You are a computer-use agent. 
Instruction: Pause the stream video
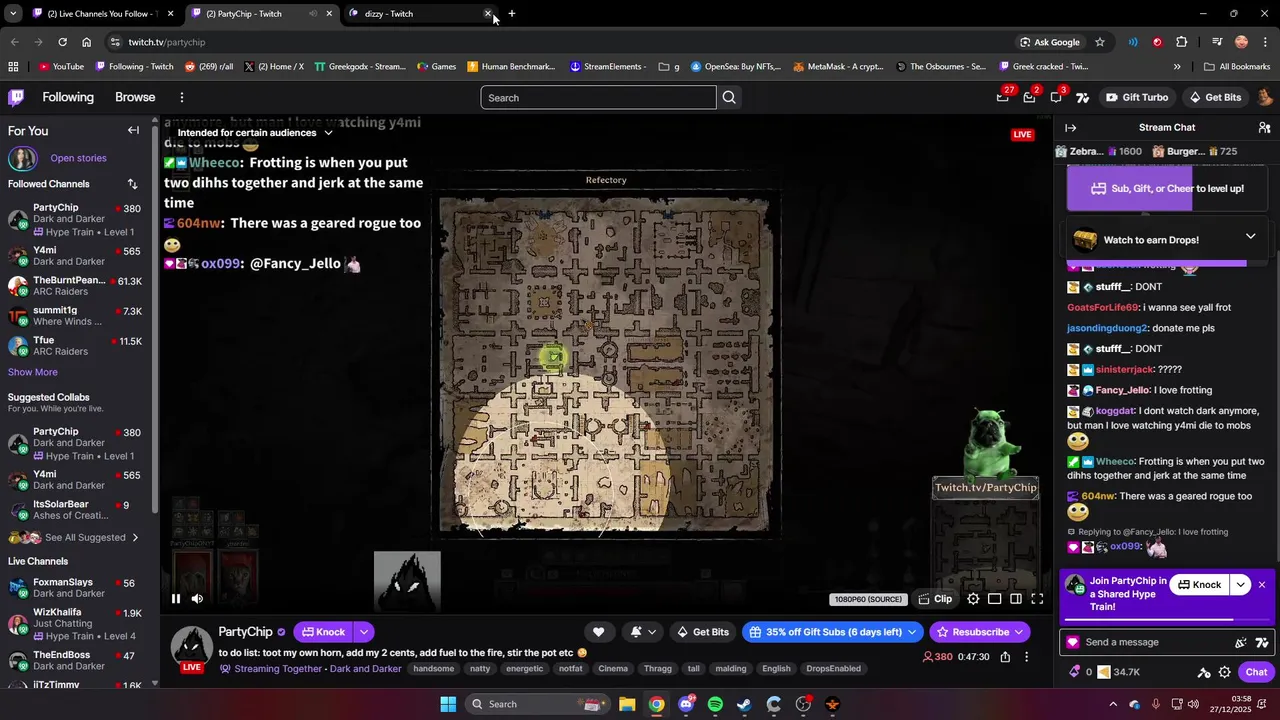pyautogui.click(x=176, y=599)
